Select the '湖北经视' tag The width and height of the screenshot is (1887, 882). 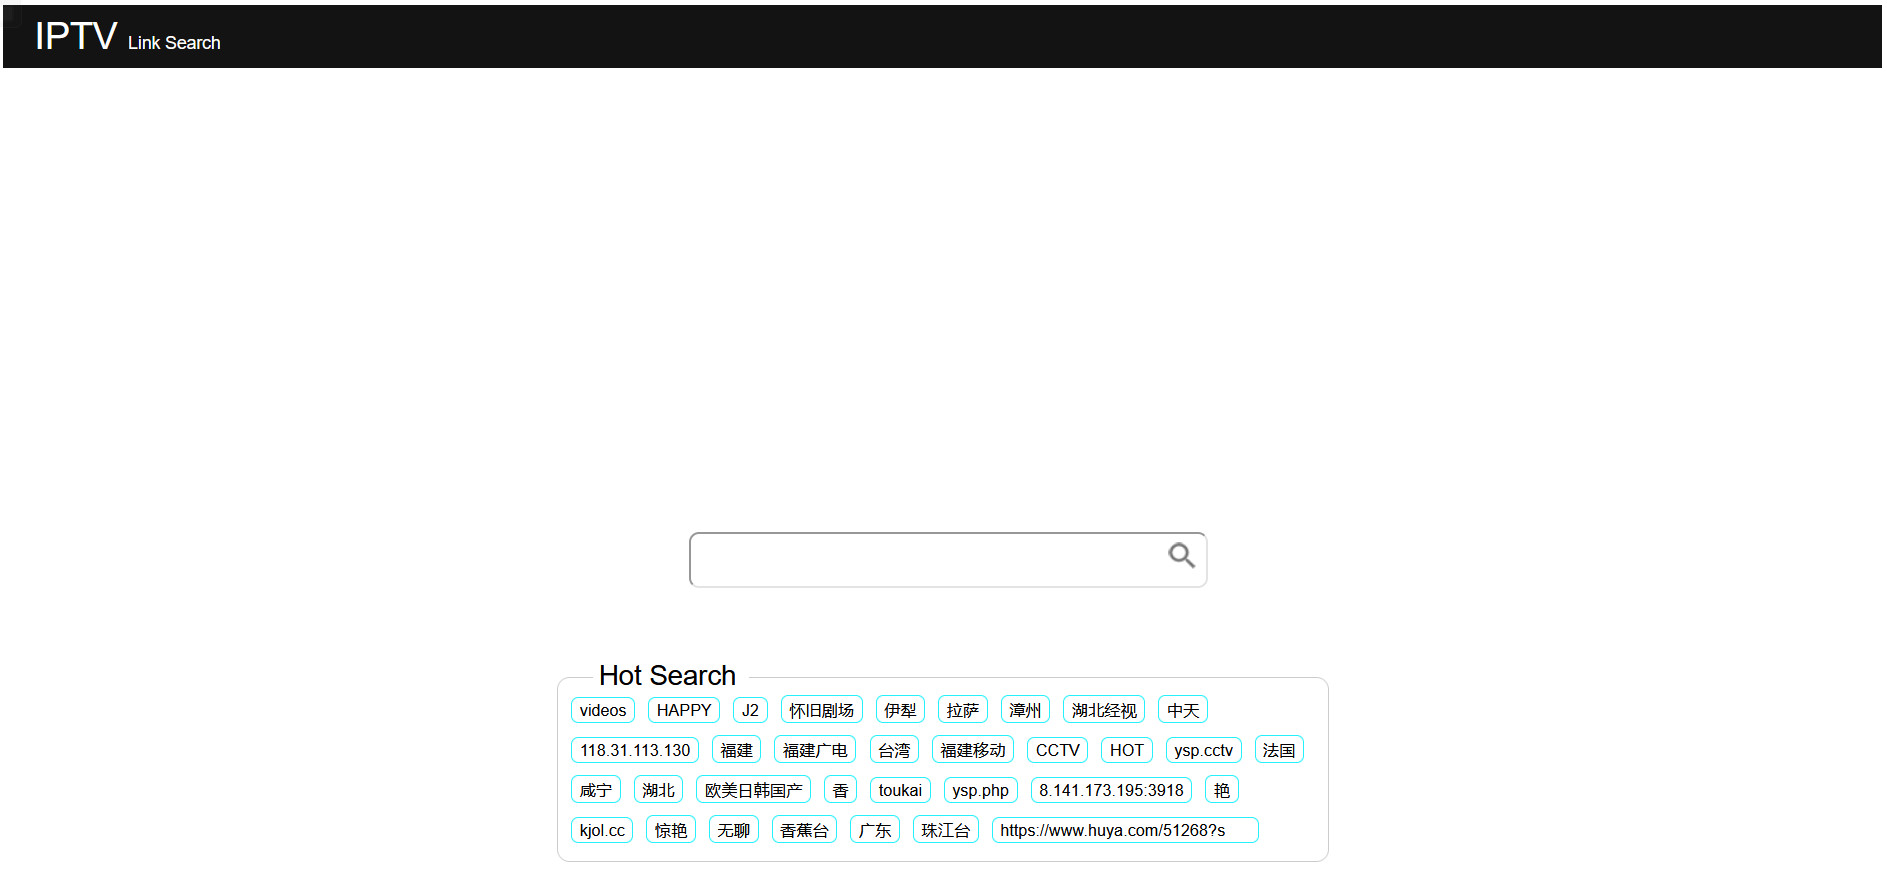click(x=1103, y=710)
